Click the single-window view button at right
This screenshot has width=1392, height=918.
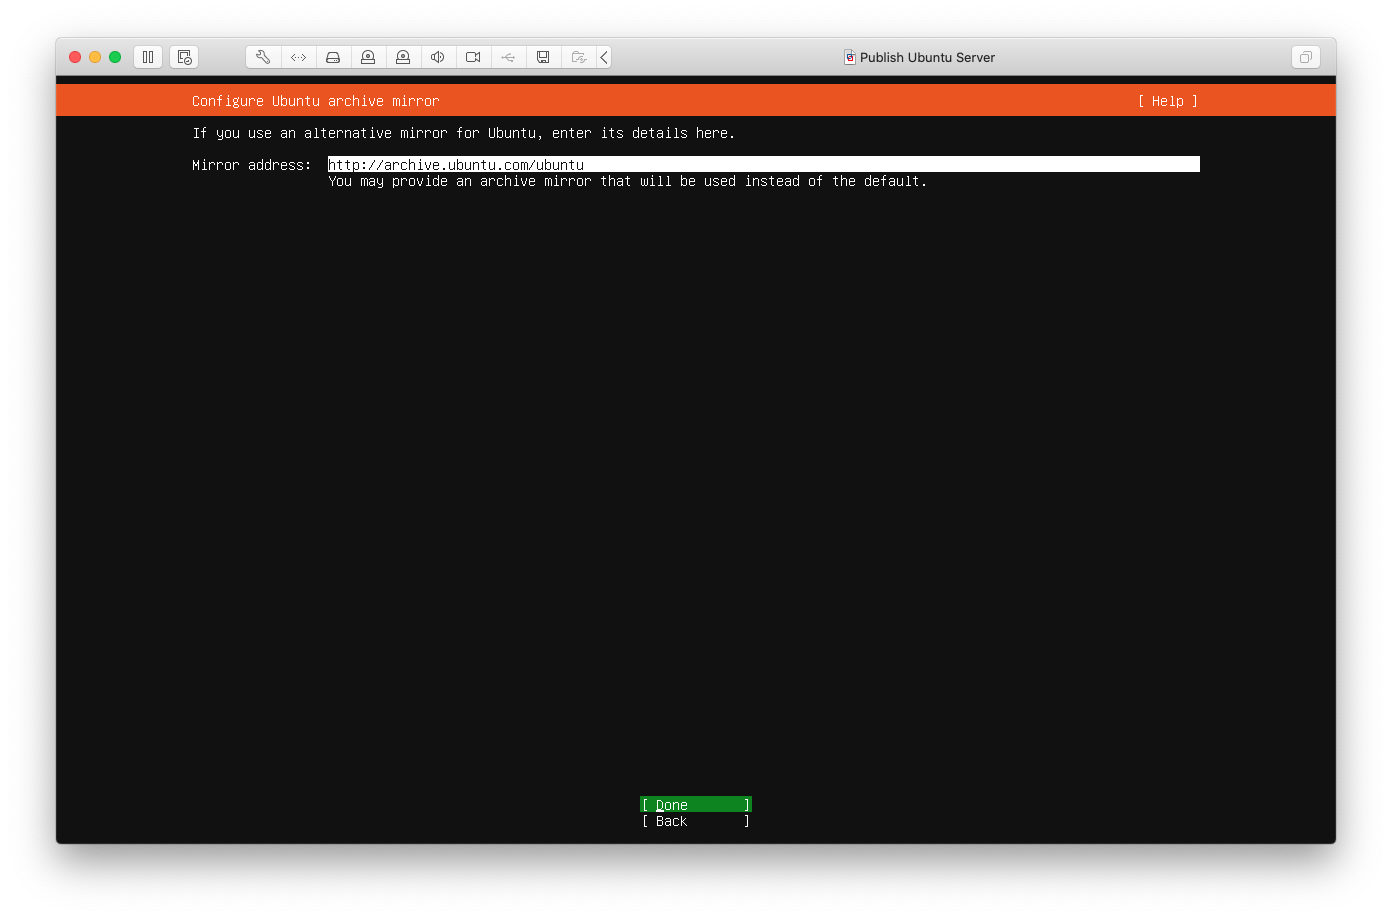pos(1305,57)
